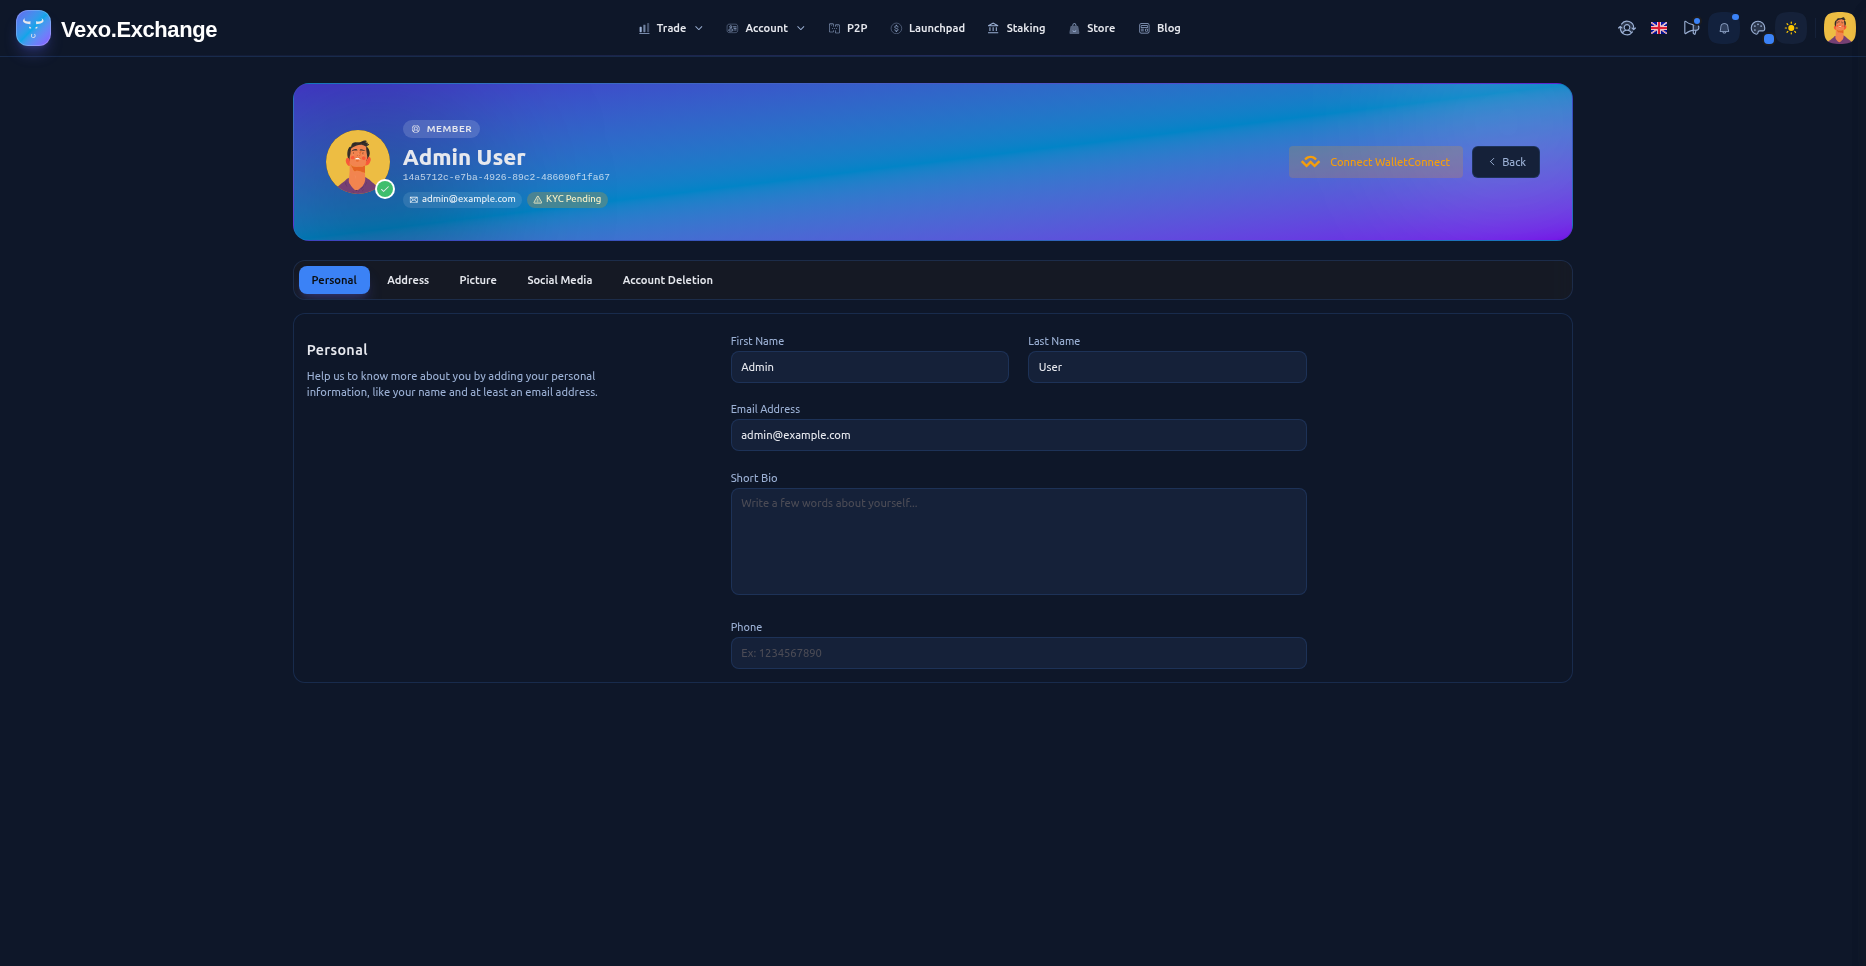Click the Short Bio label

click(754, 478)
